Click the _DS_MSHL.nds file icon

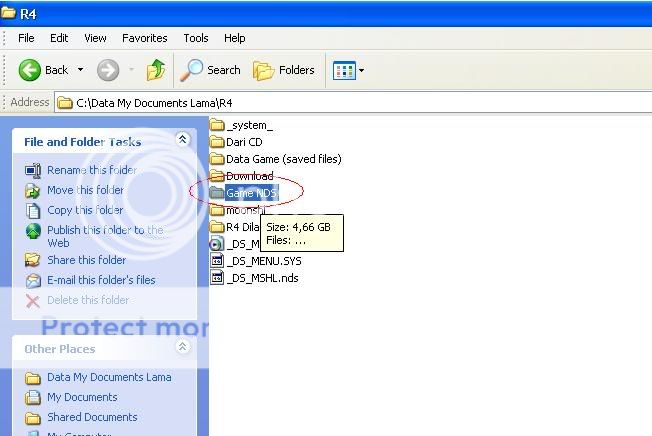click(217, 278)
